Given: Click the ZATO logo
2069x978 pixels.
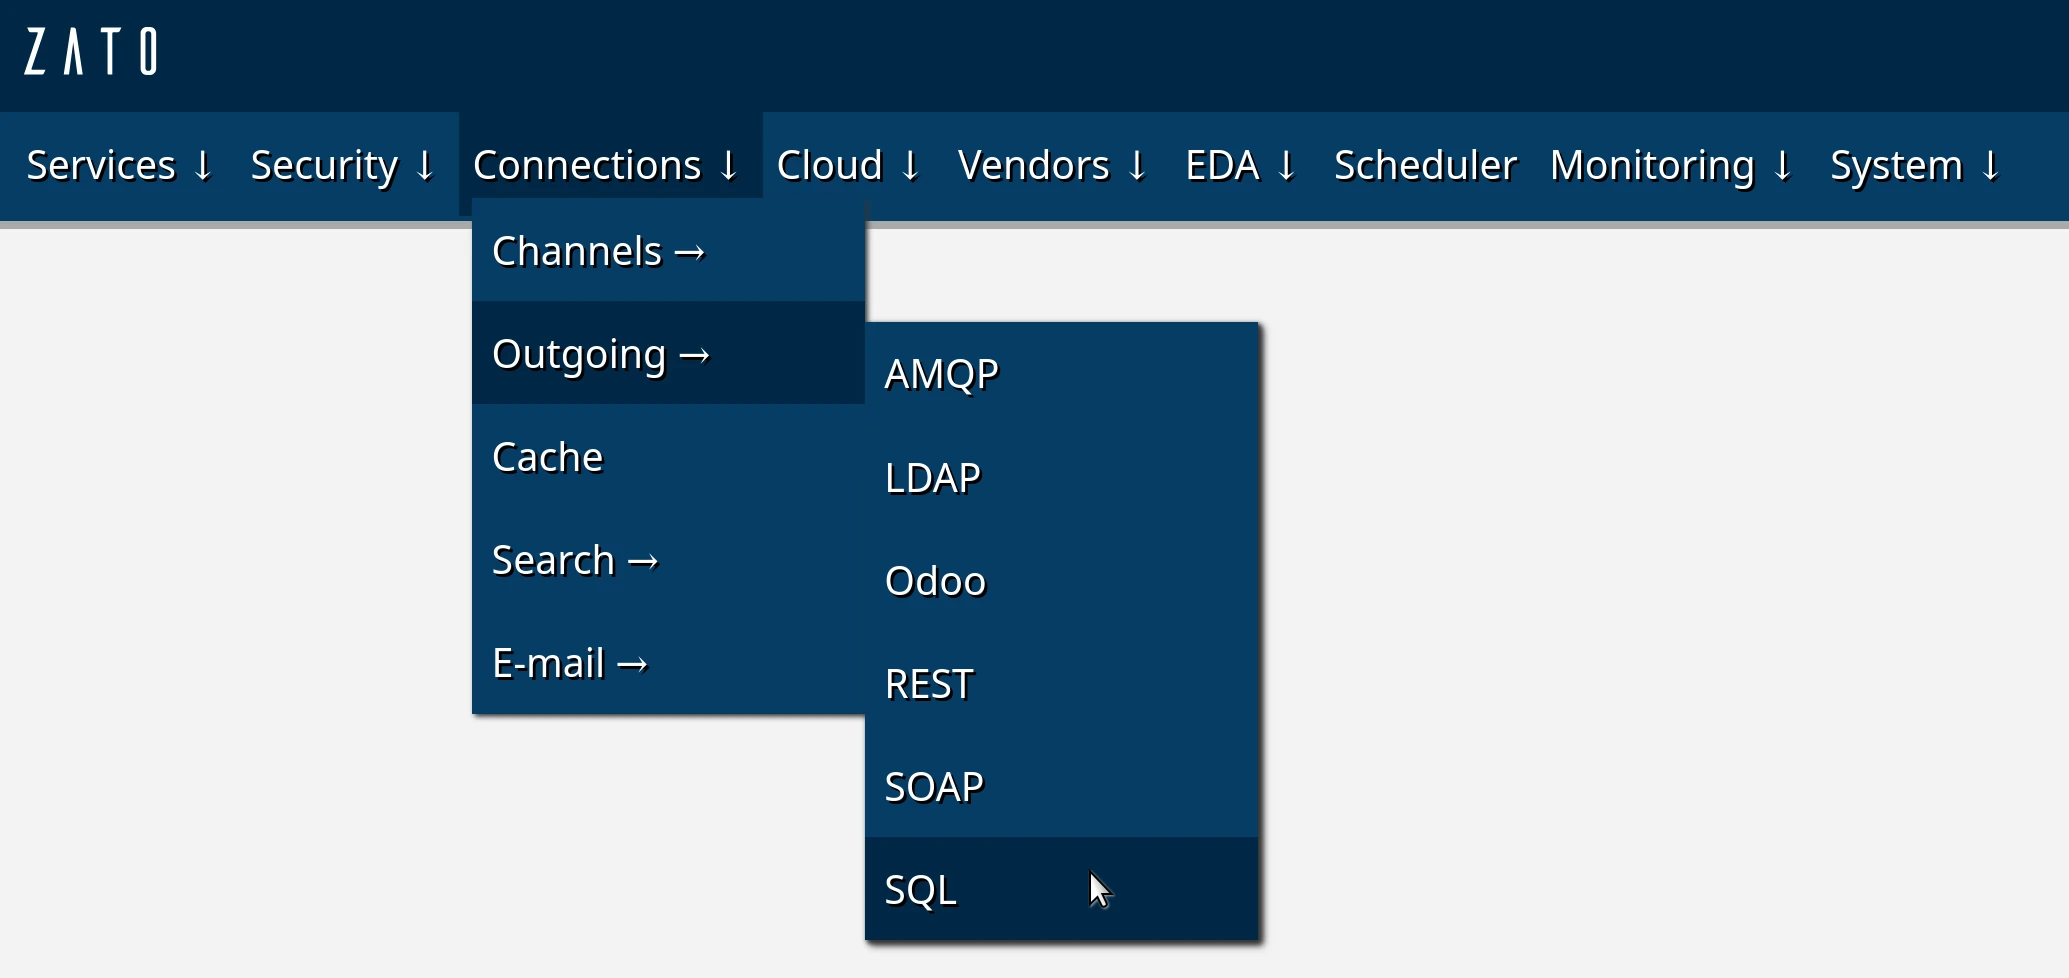Looking at the screenshot, I should pyautogui.click(x=91, y=52).
